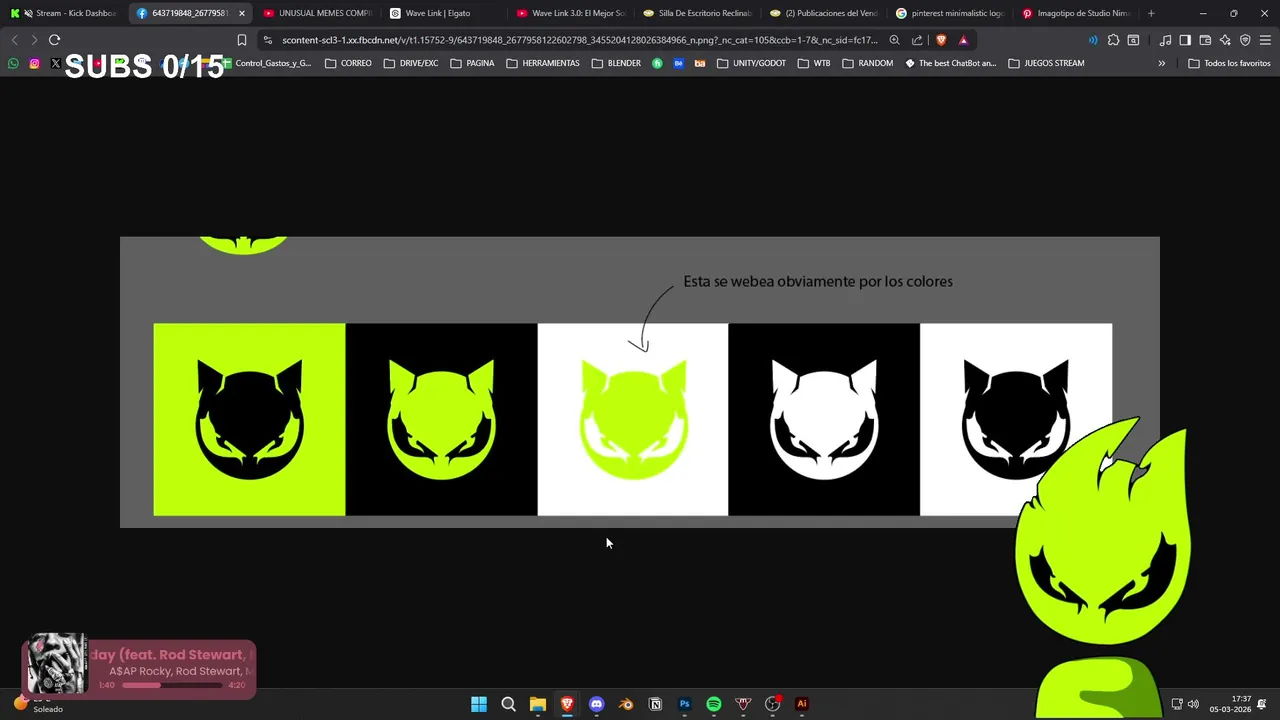Image resolution: width=1280 pixels, height=720 pixels.
Task: Click the white logo on black swatch
Action: [824, 419]
